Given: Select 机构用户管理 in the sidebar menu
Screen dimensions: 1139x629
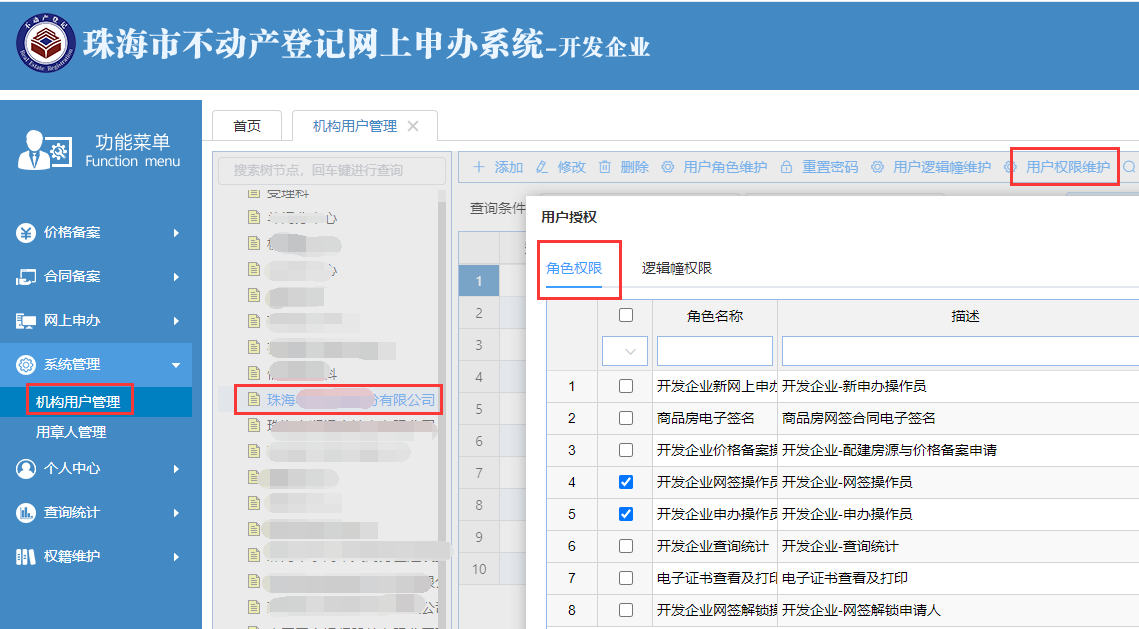Looking at the screenshot, I should (x=78, y=402).
